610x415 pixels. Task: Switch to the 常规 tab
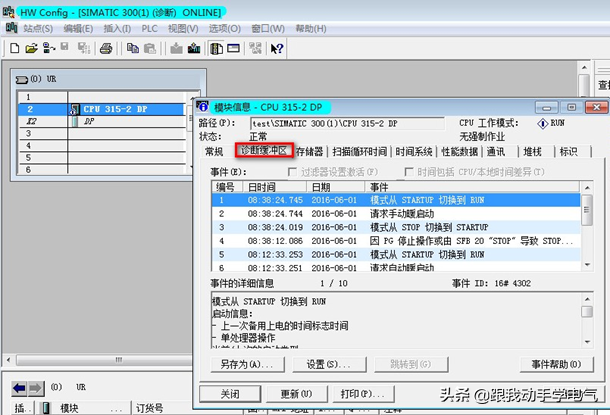click(x=214, y=151)
